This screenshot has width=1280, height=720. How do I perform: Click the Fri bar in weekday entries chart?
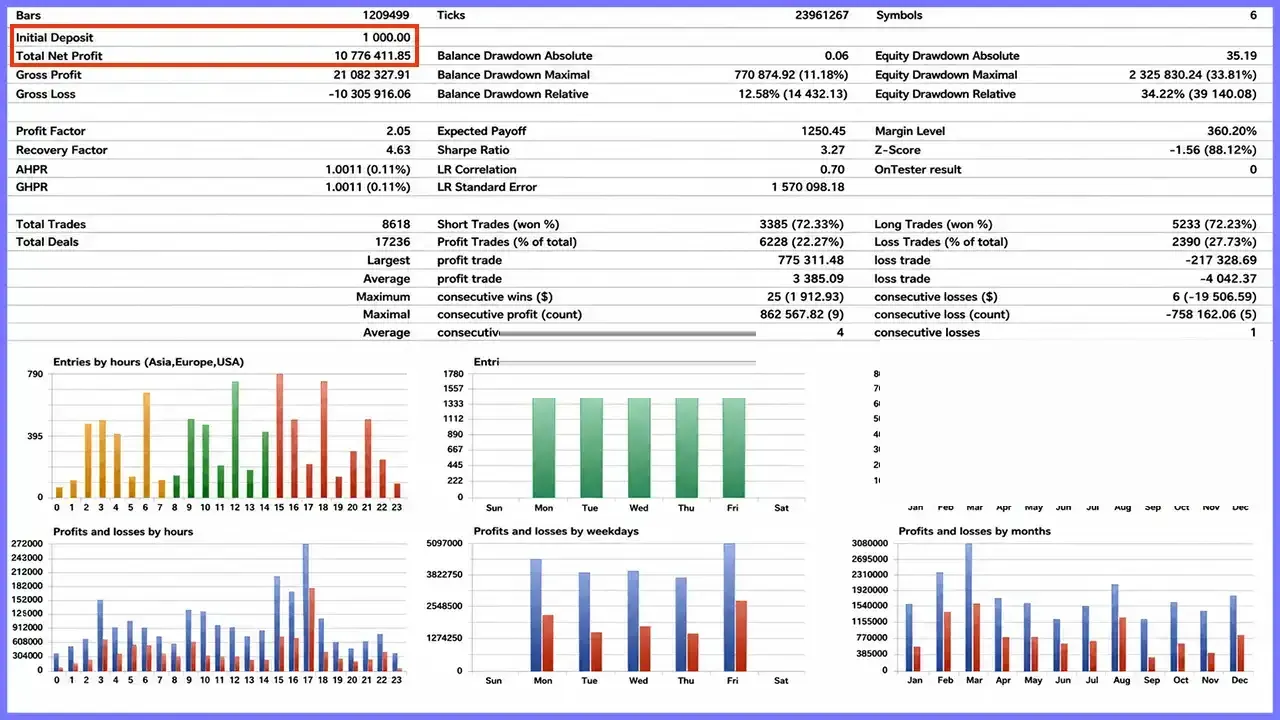734,447
